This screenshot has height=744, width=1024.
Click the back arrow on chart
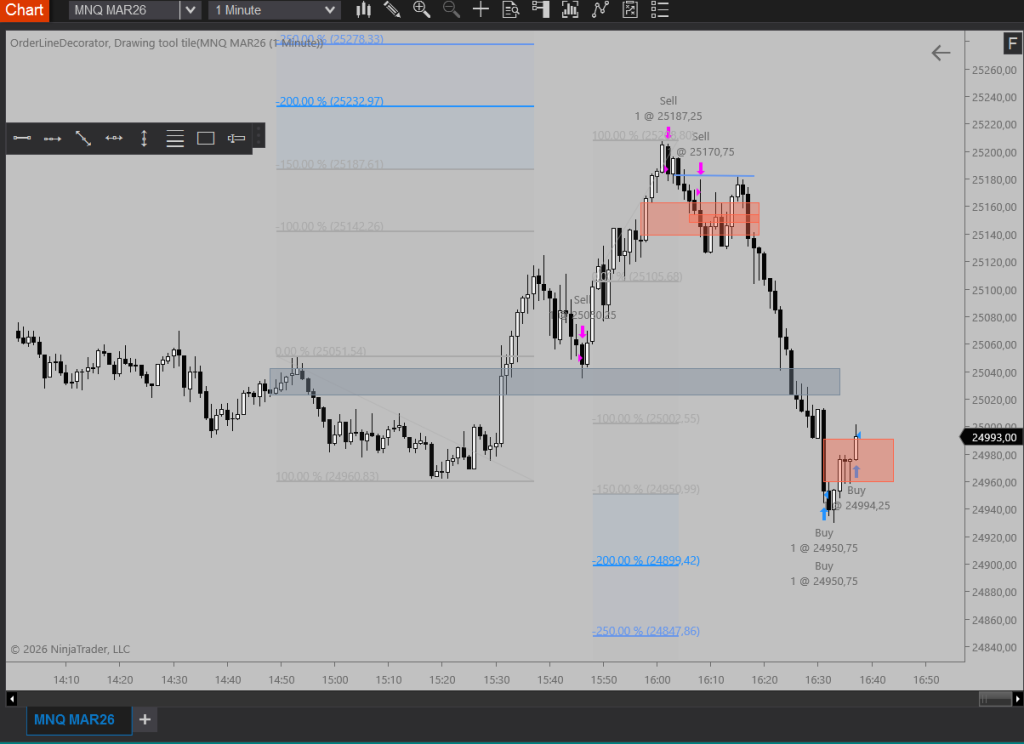[x=940, y=53]
